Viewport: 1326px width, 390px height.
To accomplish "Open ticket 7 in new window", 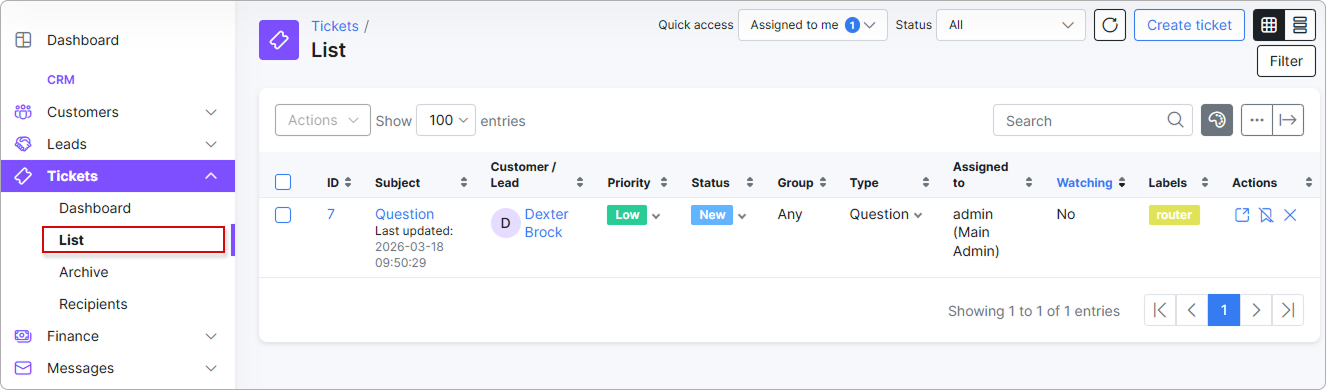I will pyautogui.click(x=1242, y=215).
